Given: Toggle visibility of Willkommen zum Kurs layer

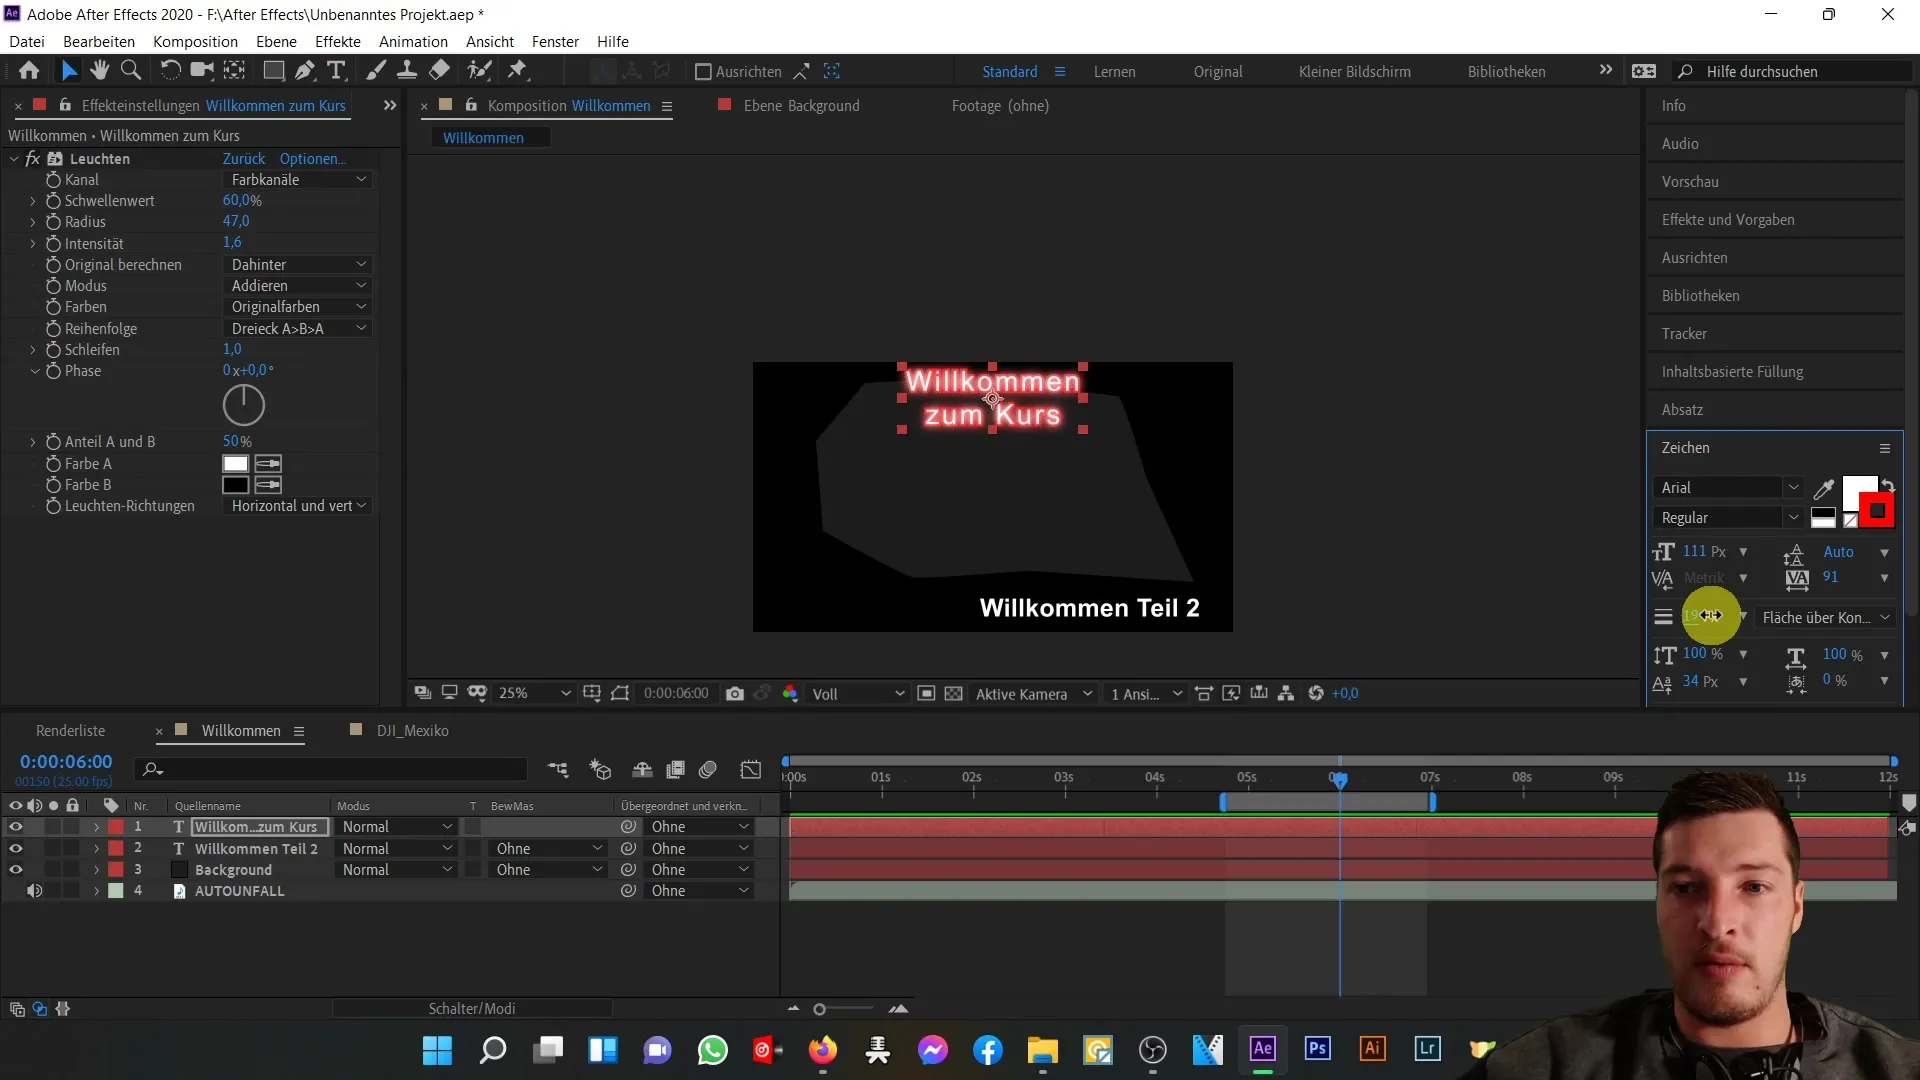Looking at the screenshot, I should click(16, 827).
